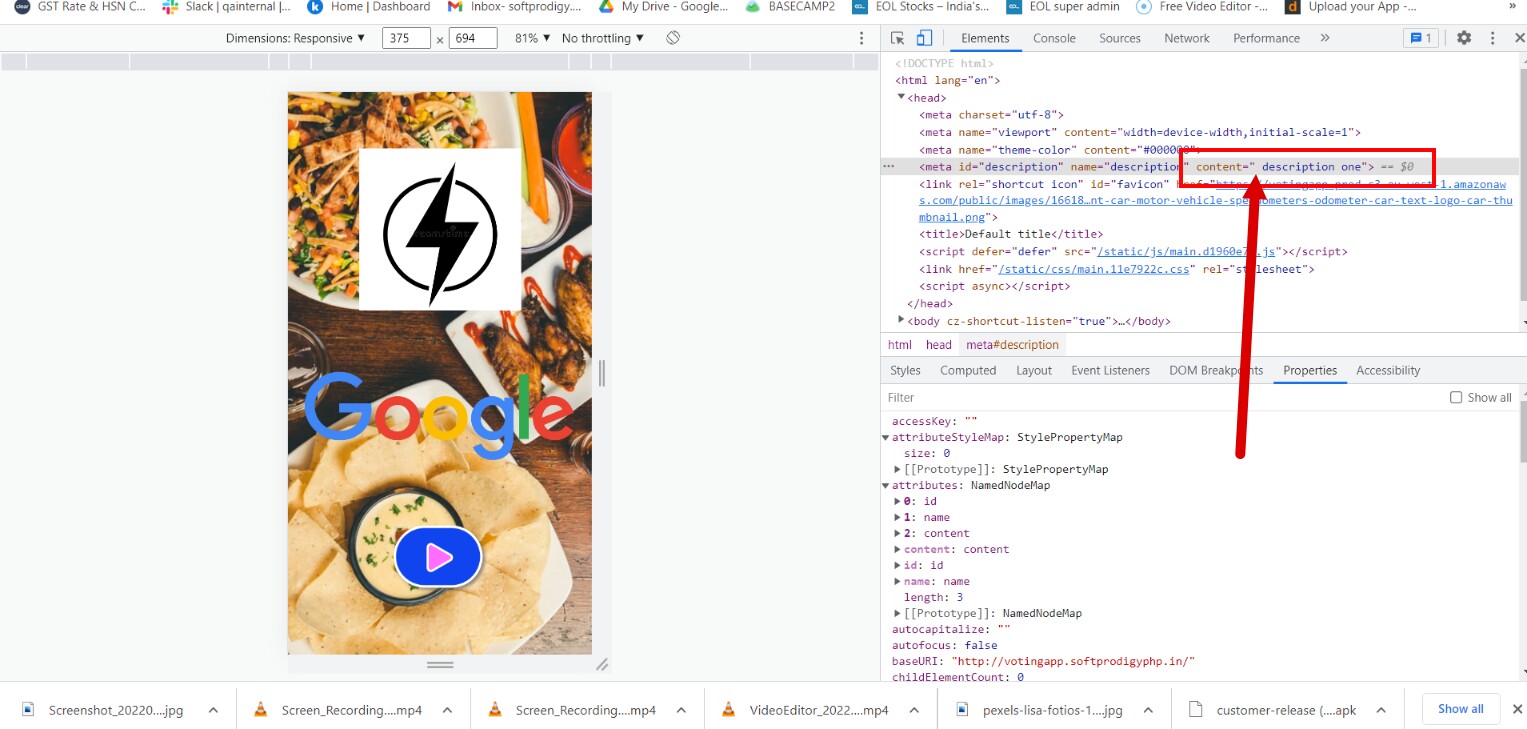Click the viewport height field showing 694
1527x729 pixels.
(473, 38)
